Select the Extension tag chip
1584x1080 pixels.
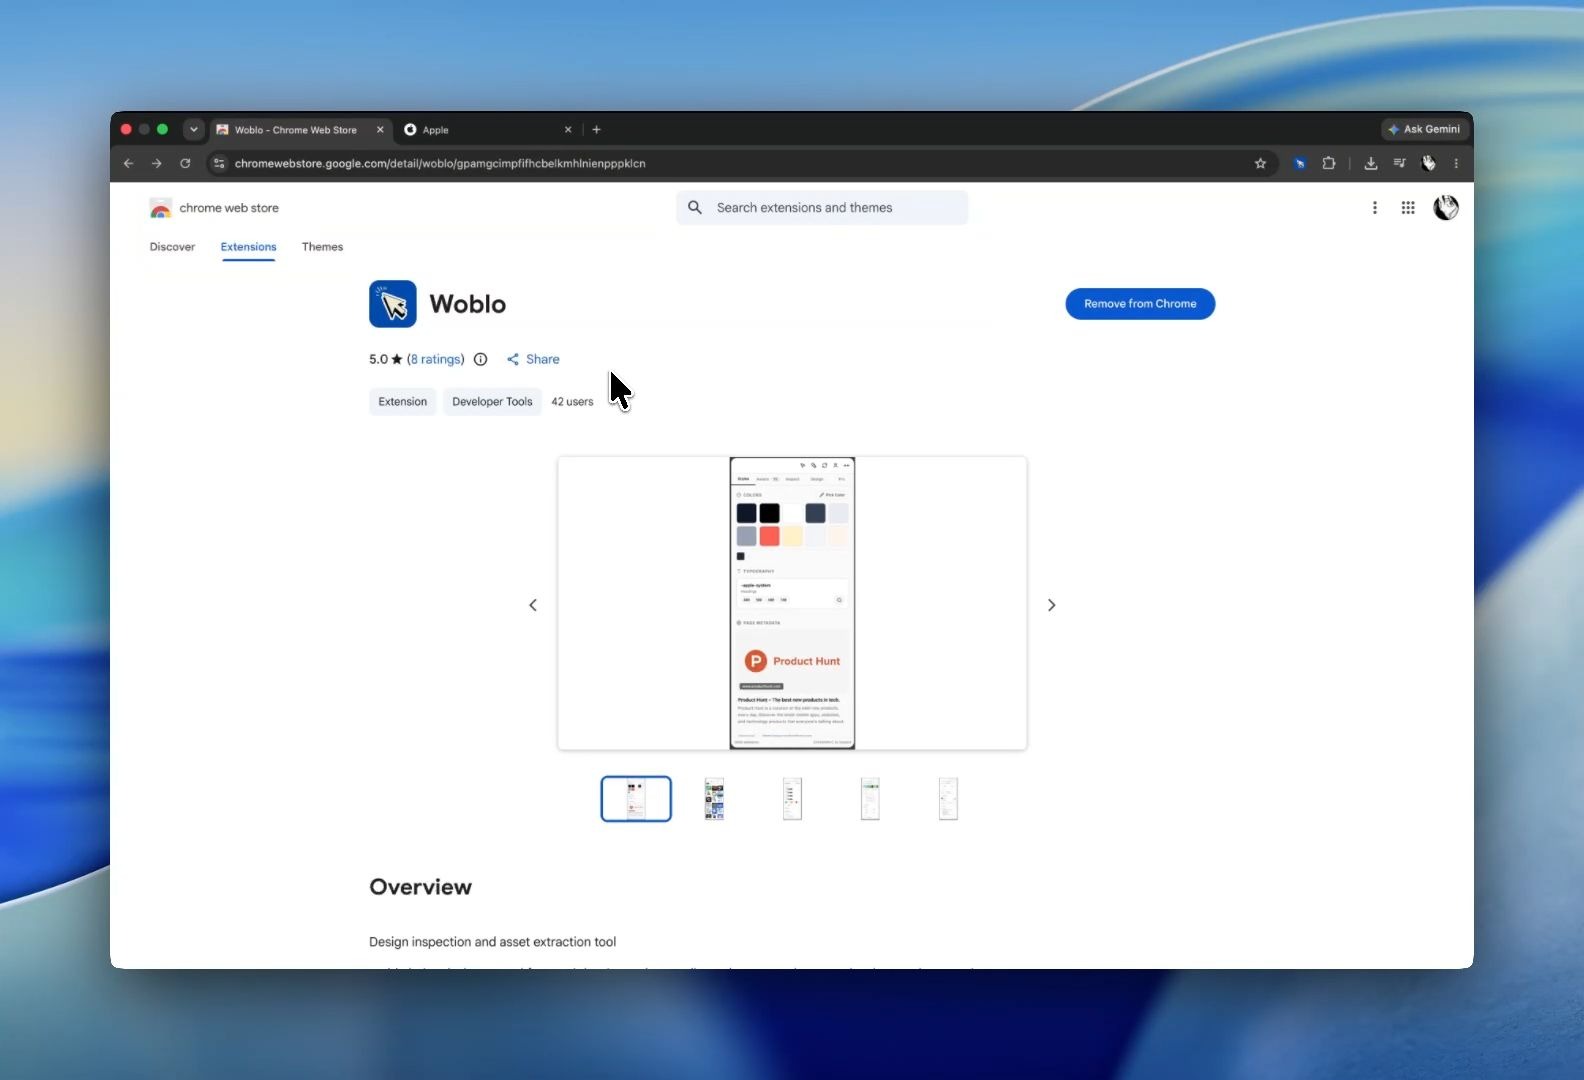pos(402,402)
